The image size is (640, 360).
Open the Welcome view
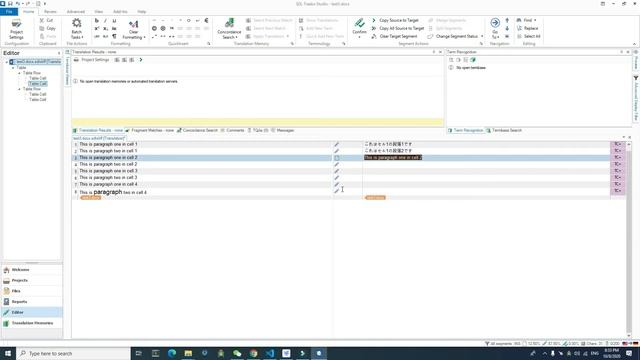(x=32, y=270)
